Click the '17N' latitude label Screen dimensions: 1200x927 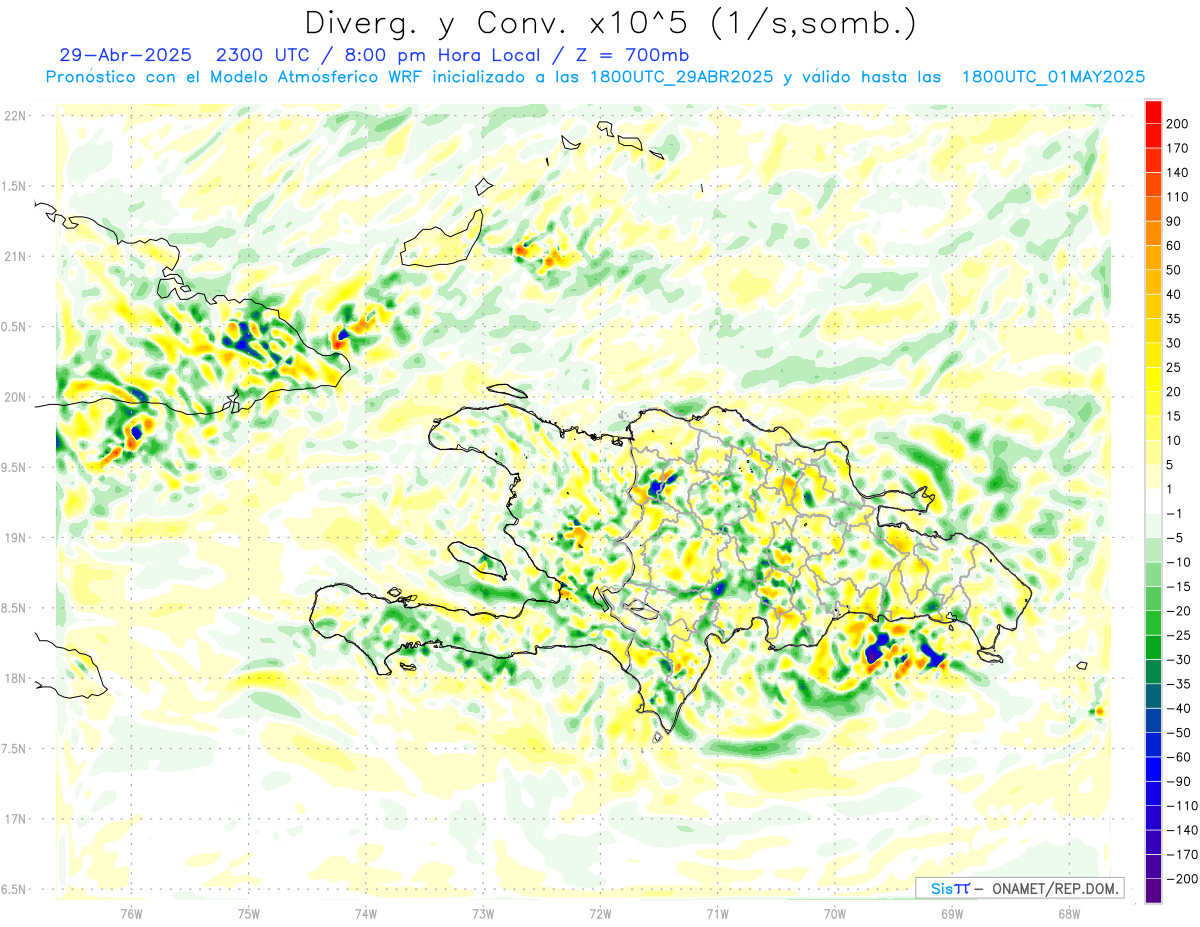click(x=15, y=819)
